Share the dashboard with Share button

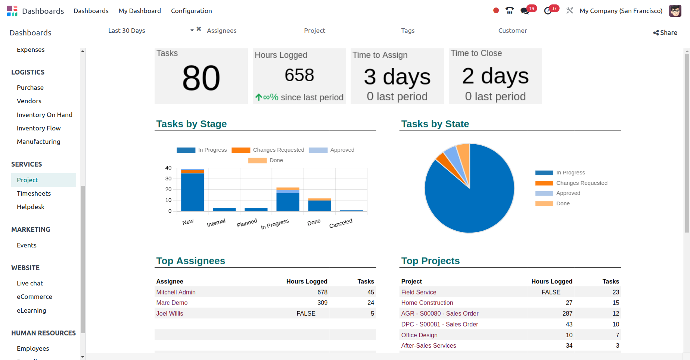(665, 33)
